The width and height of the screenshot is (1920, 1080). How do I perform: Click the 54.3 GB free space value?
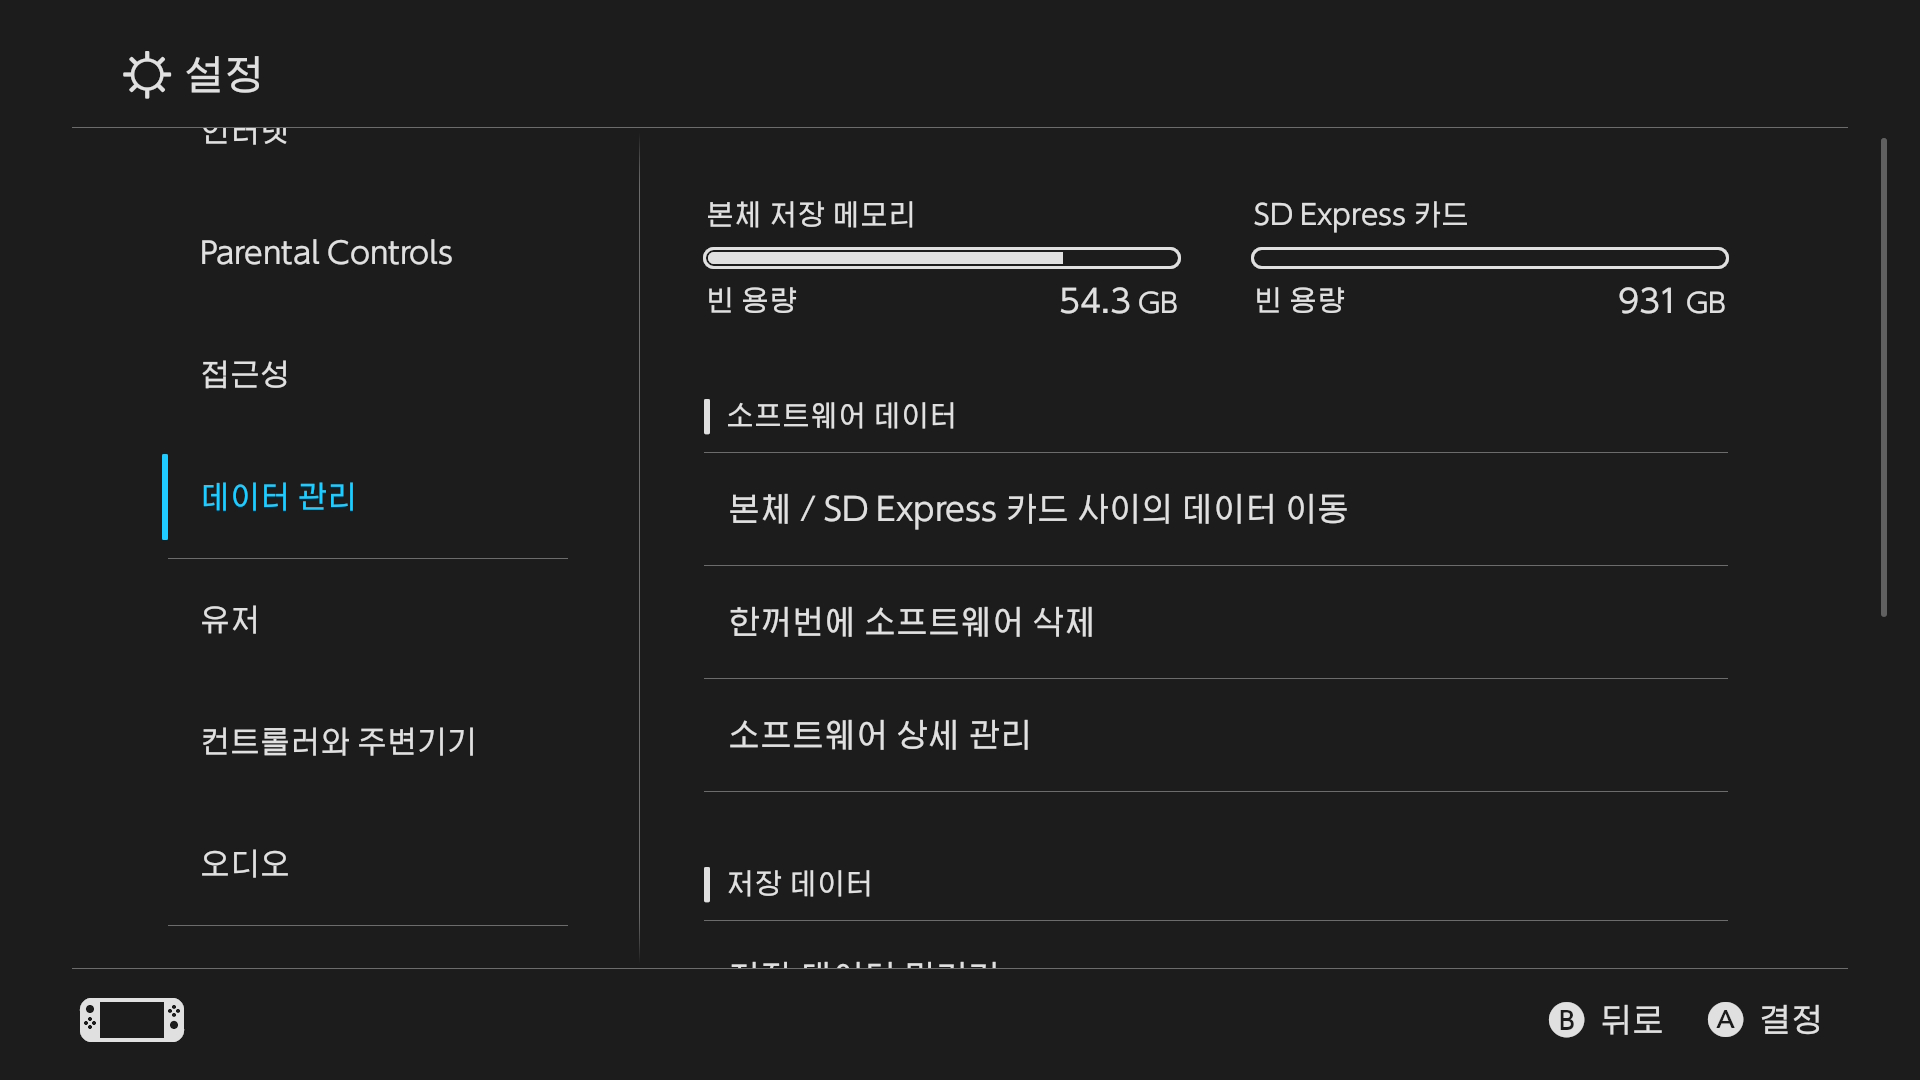(1118, 301)
